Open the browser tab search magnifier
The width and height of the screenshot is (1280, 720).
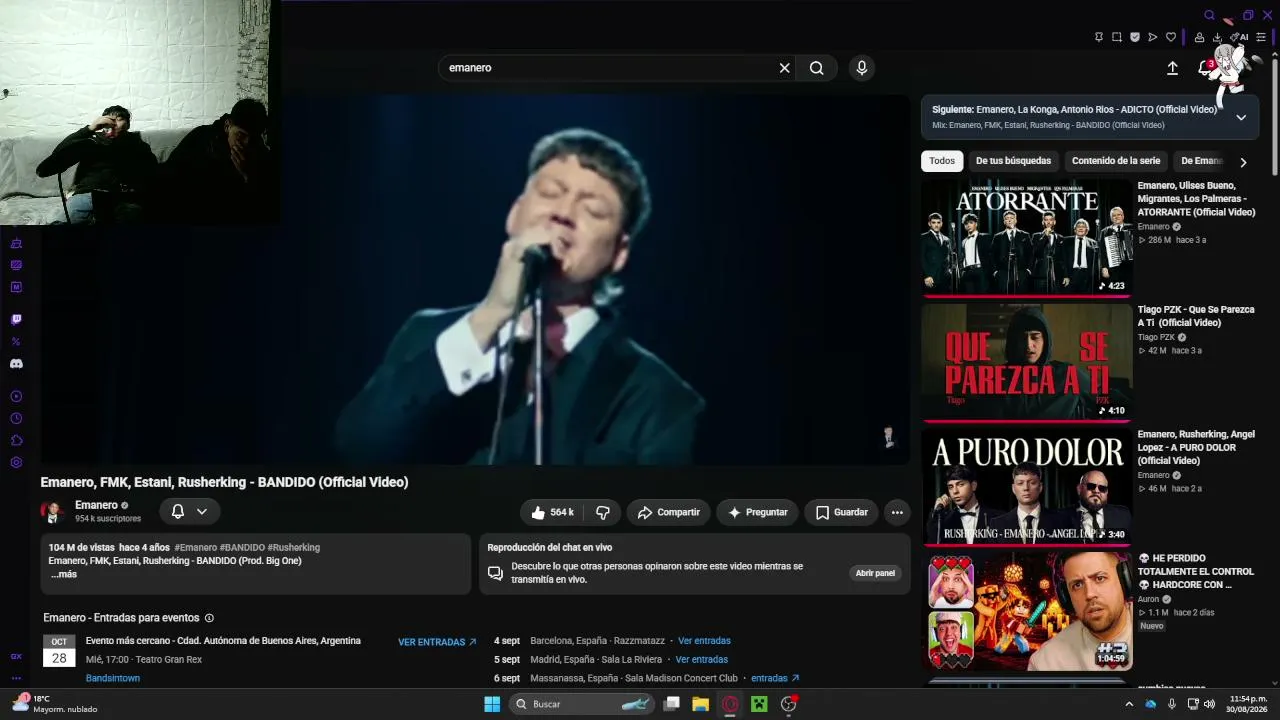(x=1209, y=15)
